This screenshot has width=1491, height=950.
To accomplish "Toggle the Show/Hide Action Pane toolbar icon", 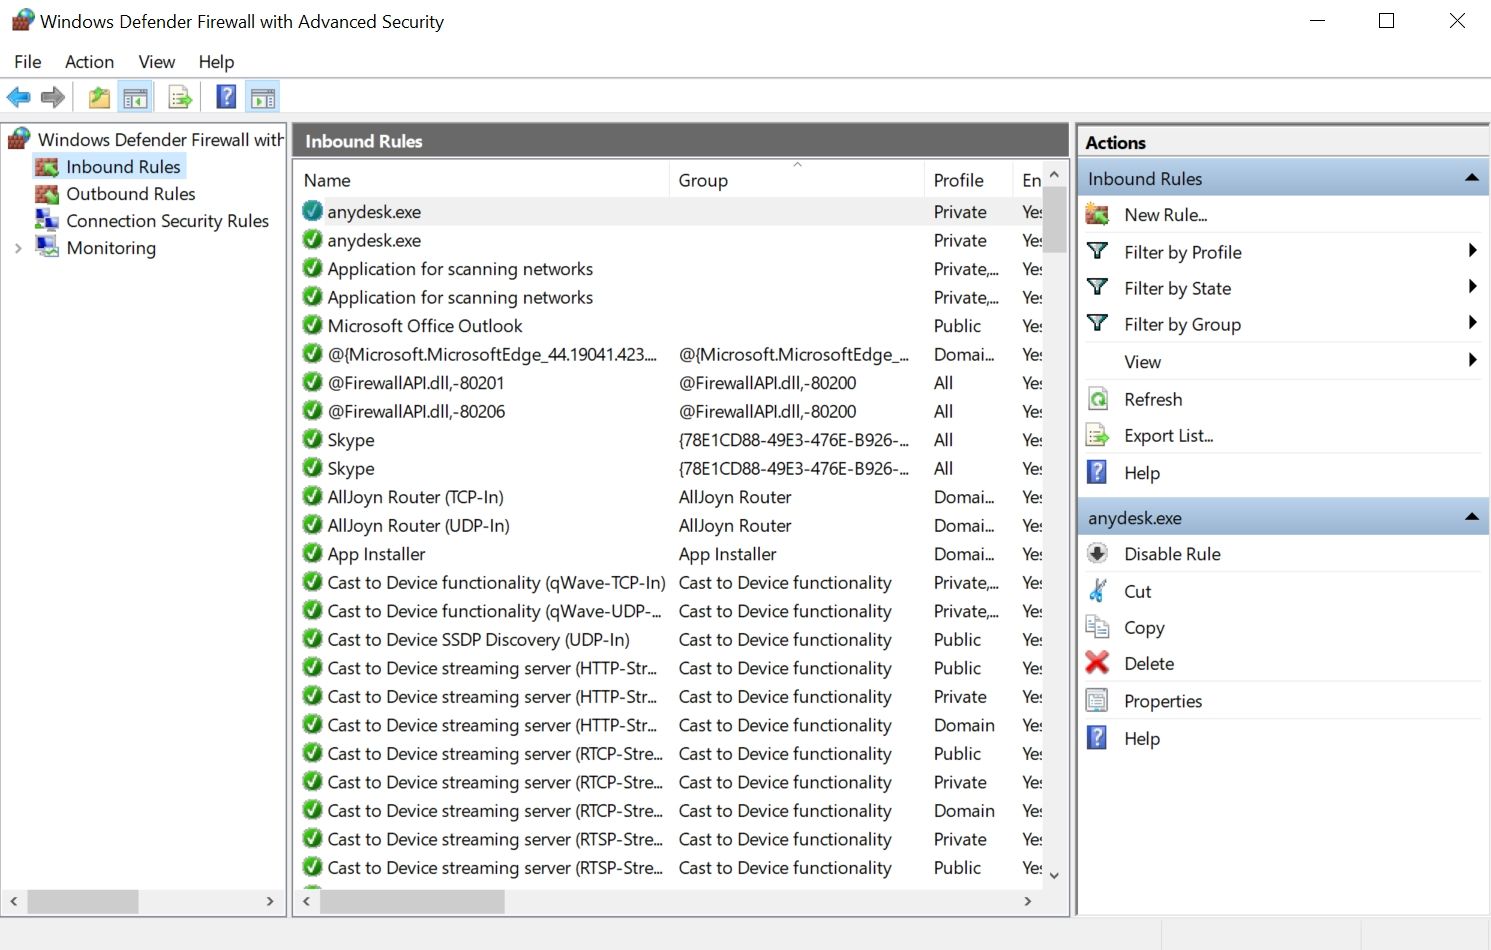I will click(x=263, y=97).
